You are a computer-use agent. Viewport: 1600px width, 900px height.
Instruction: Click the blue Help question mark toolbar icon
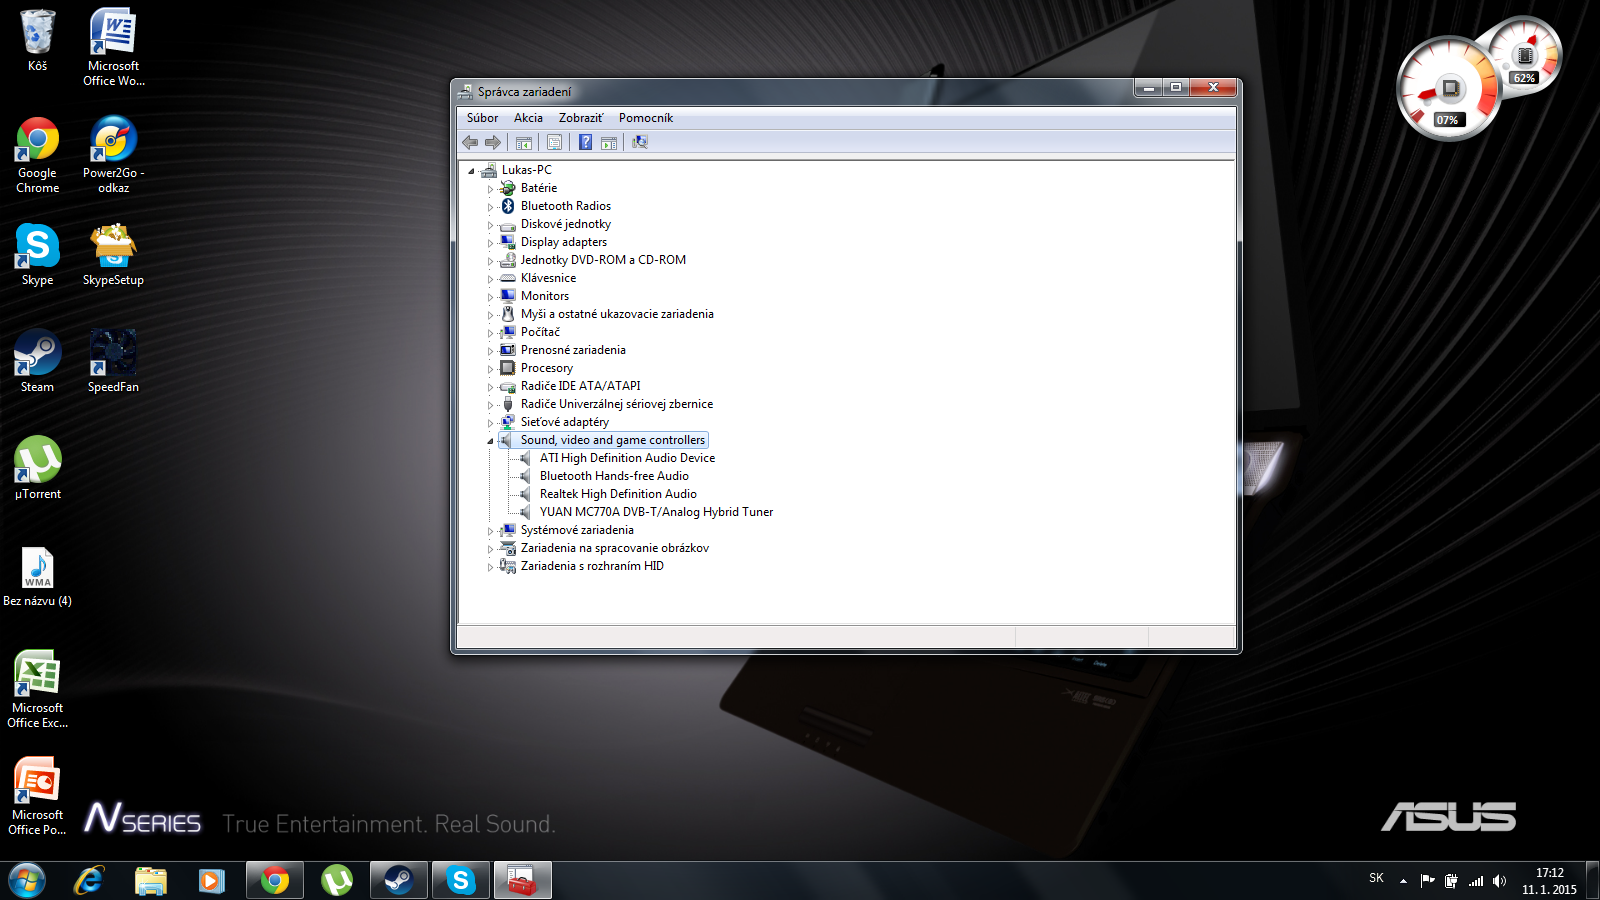pyautogui.click(x=586, y=142)
